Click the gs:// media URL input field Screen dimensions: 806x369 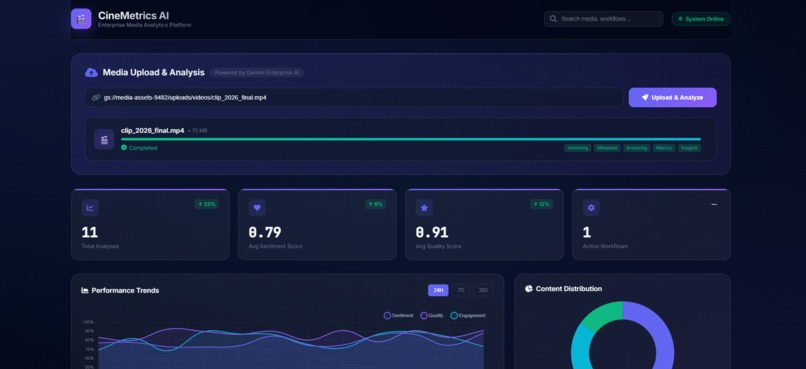[354, 97]
